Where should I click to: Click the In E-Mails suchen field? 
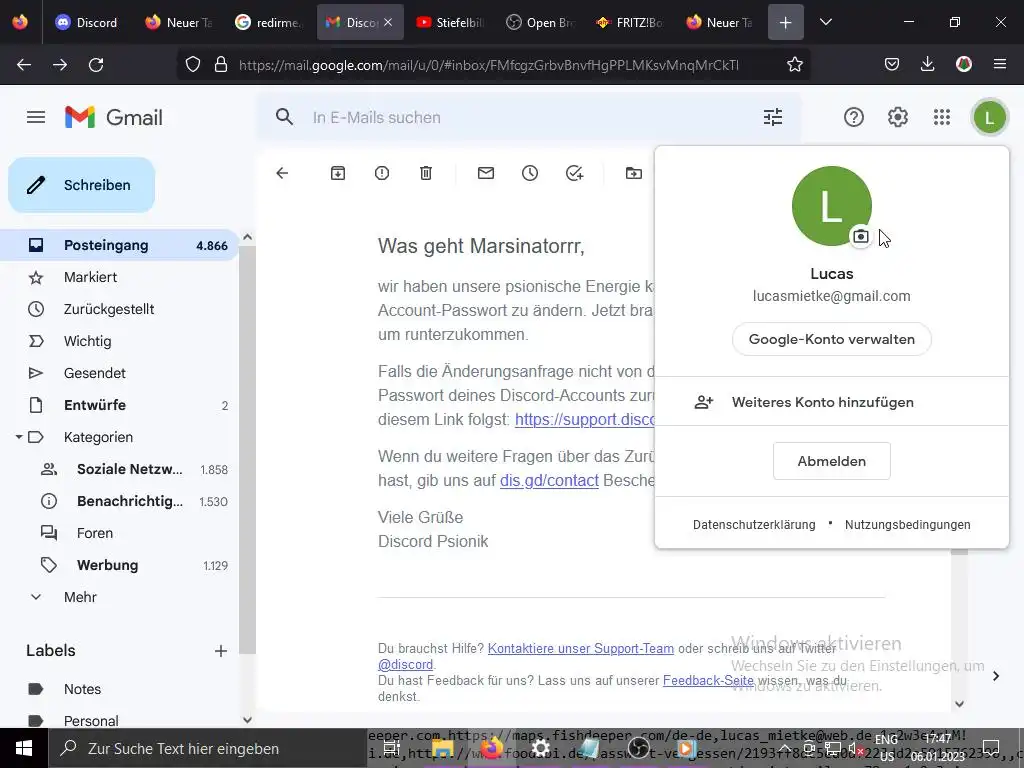529,118
